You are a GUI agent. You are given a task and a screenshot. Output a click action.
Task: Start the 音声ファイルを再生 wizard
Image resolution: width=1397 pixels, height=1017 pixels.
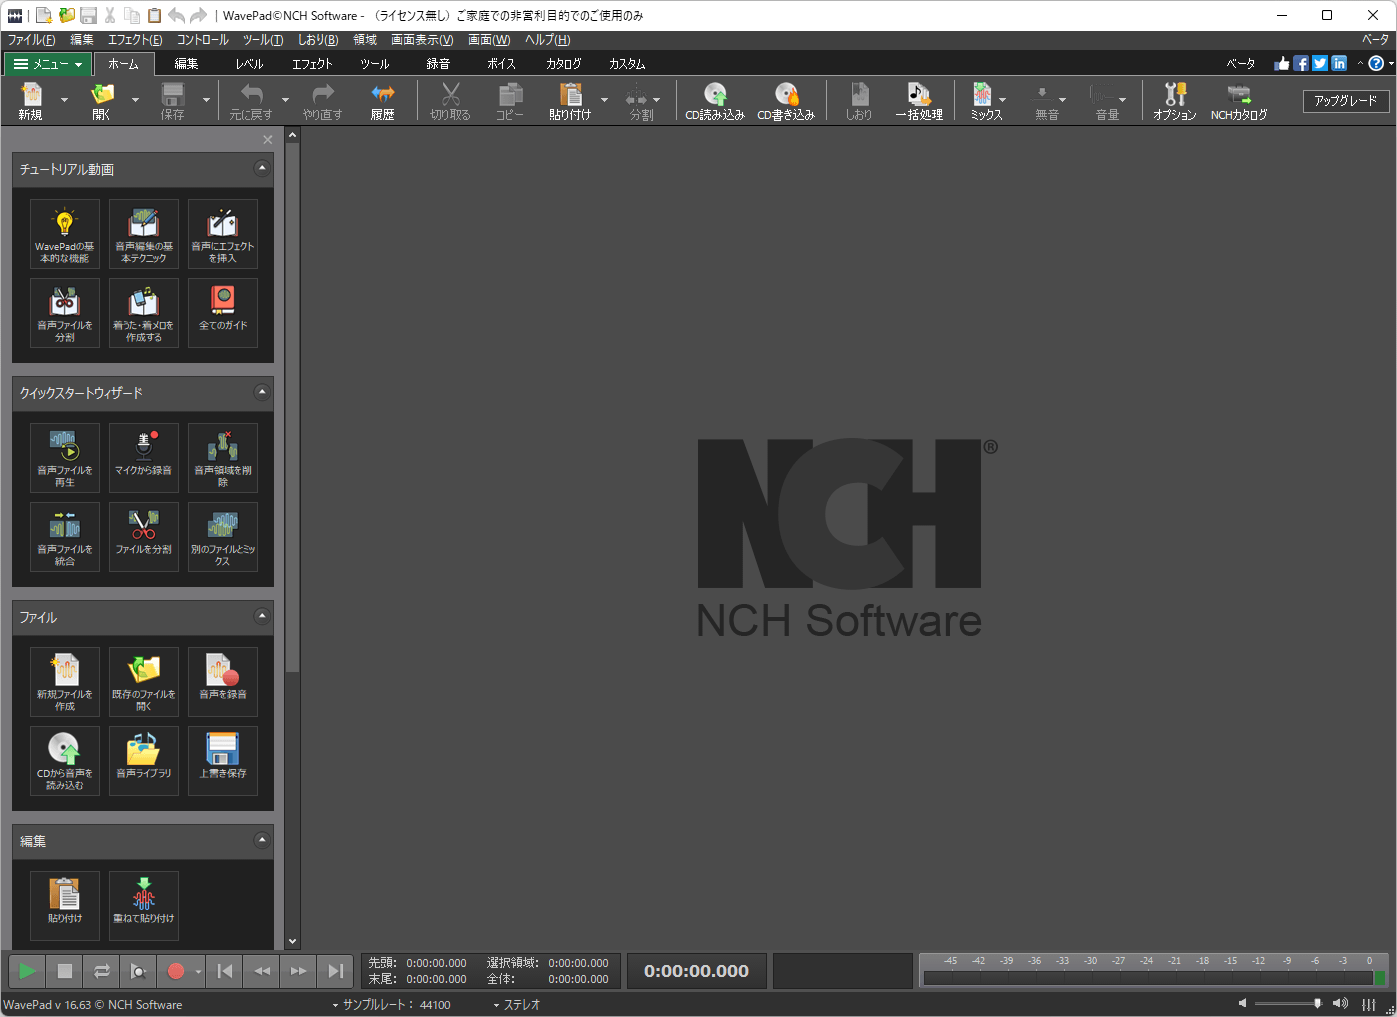[65, 458]
